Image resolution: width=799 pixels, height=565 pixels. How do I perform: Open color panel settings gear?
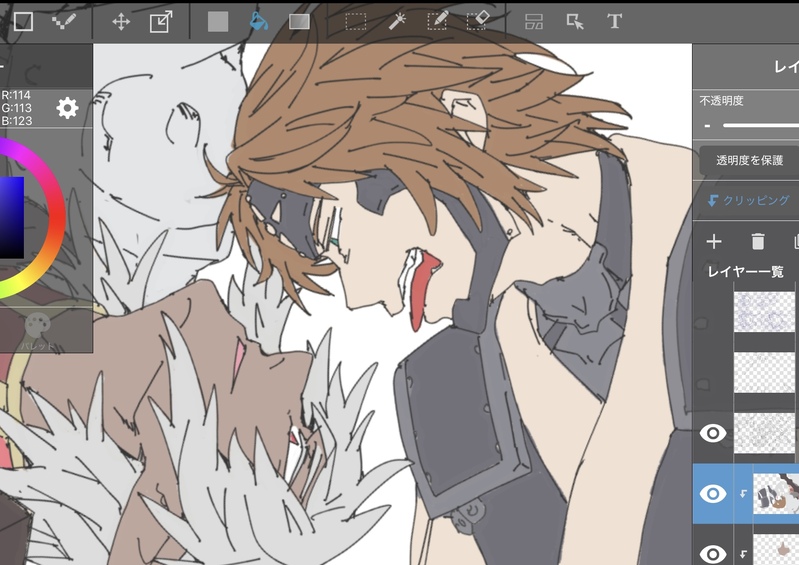(67, 108)
